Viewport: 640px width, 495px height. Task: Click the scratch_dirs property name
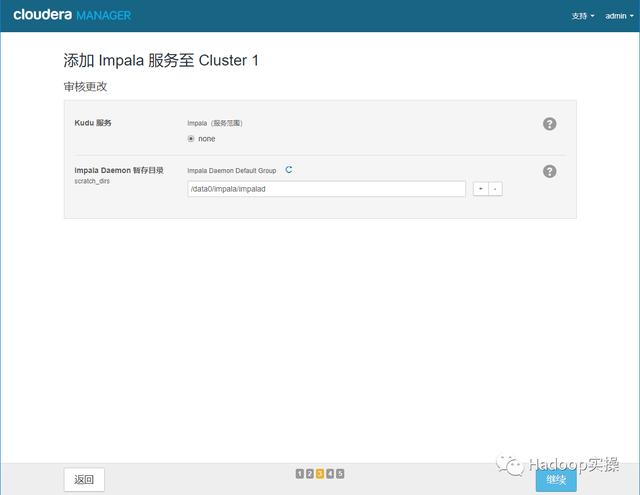tap(92, 181)
